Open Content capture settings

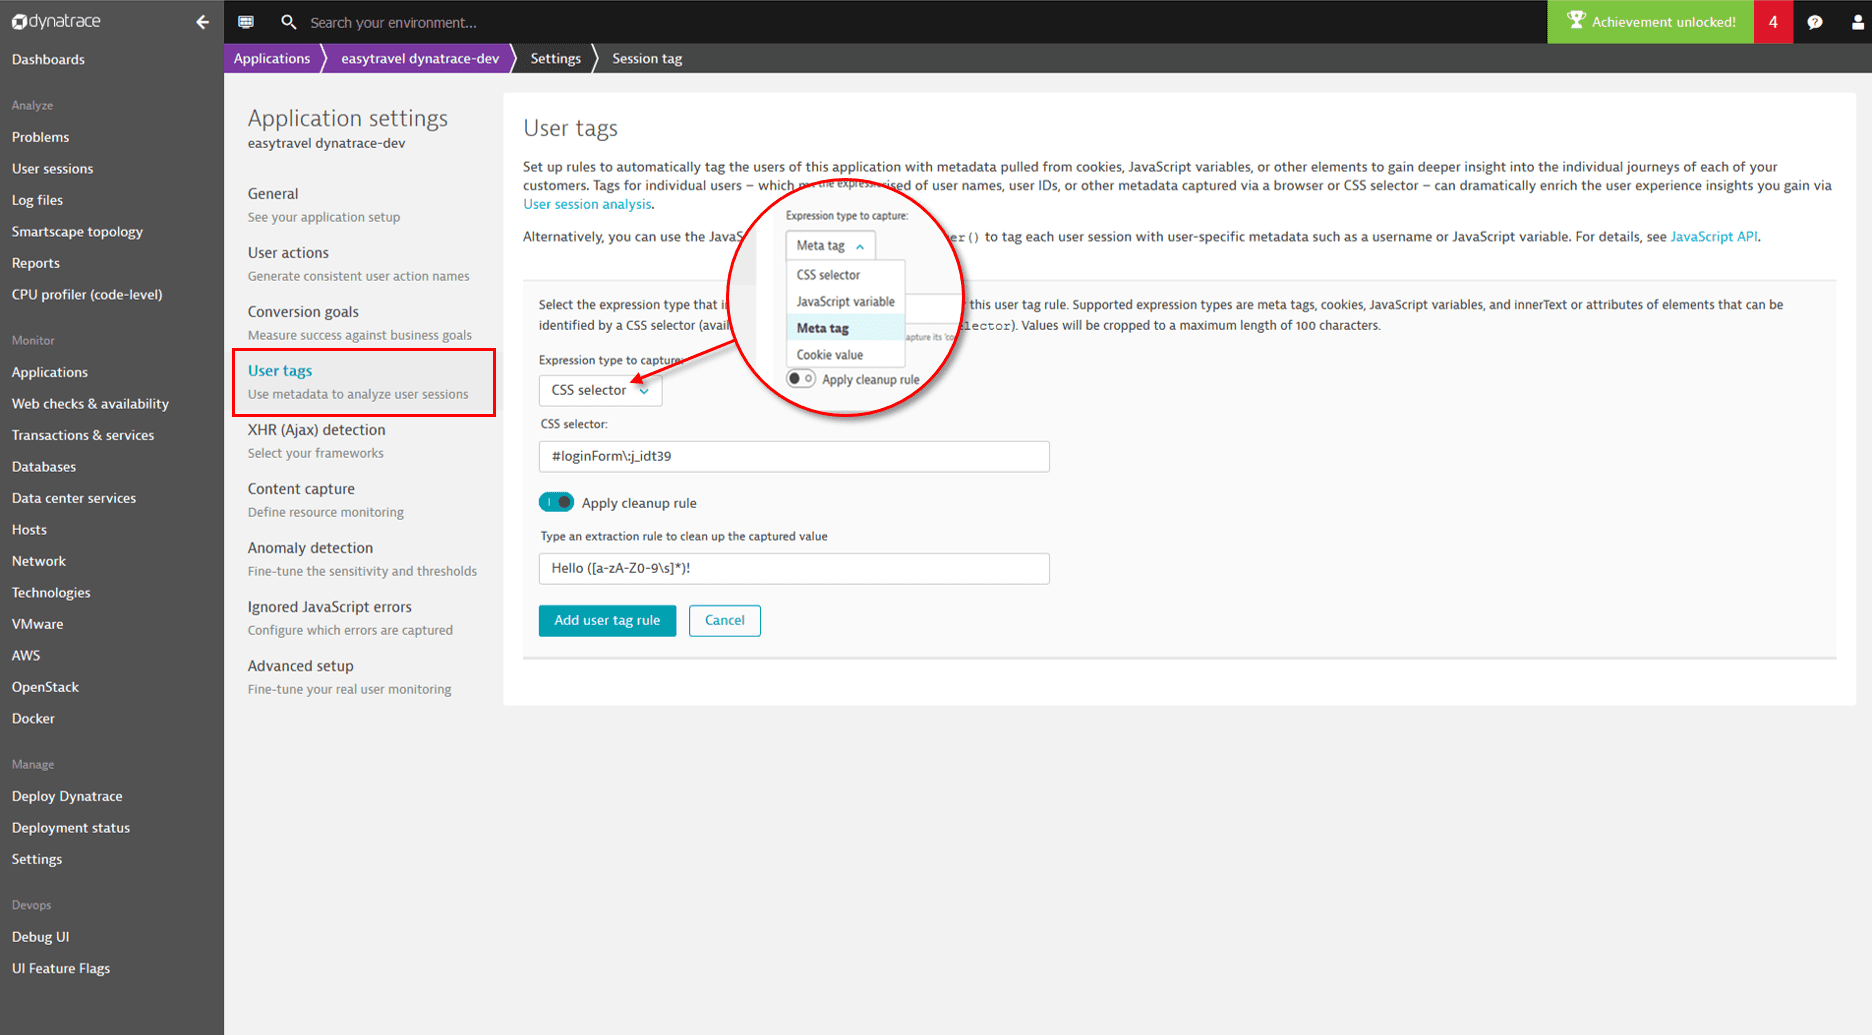(x=301, y=488)
